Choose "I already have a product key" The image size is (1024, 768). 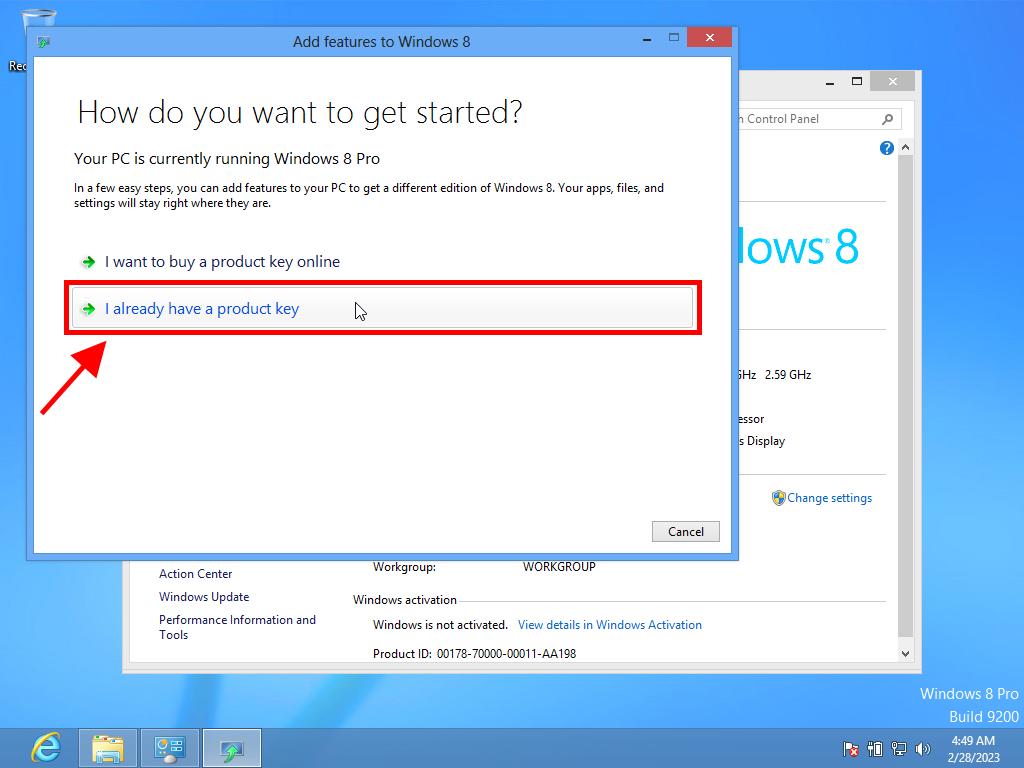click(x=201, y=309)
